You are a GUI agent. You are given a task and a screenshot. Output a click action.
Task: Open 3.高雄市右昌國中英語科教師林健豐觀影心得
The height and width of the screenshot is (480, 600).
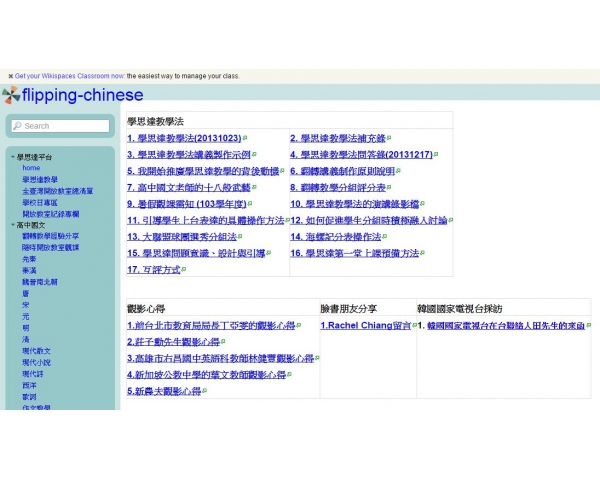tap(221, 358)
